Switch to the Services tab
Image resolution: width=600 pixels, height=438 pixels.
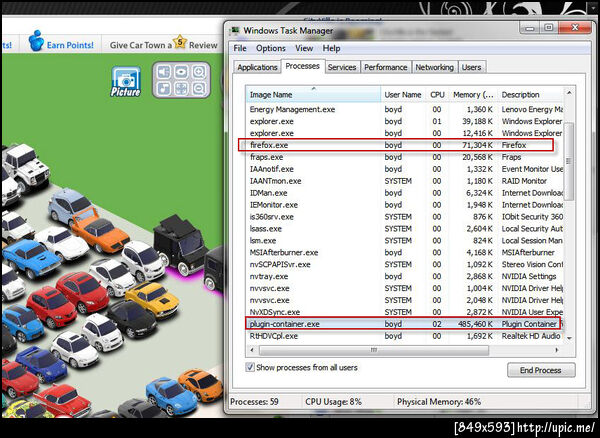coord(342,67)
